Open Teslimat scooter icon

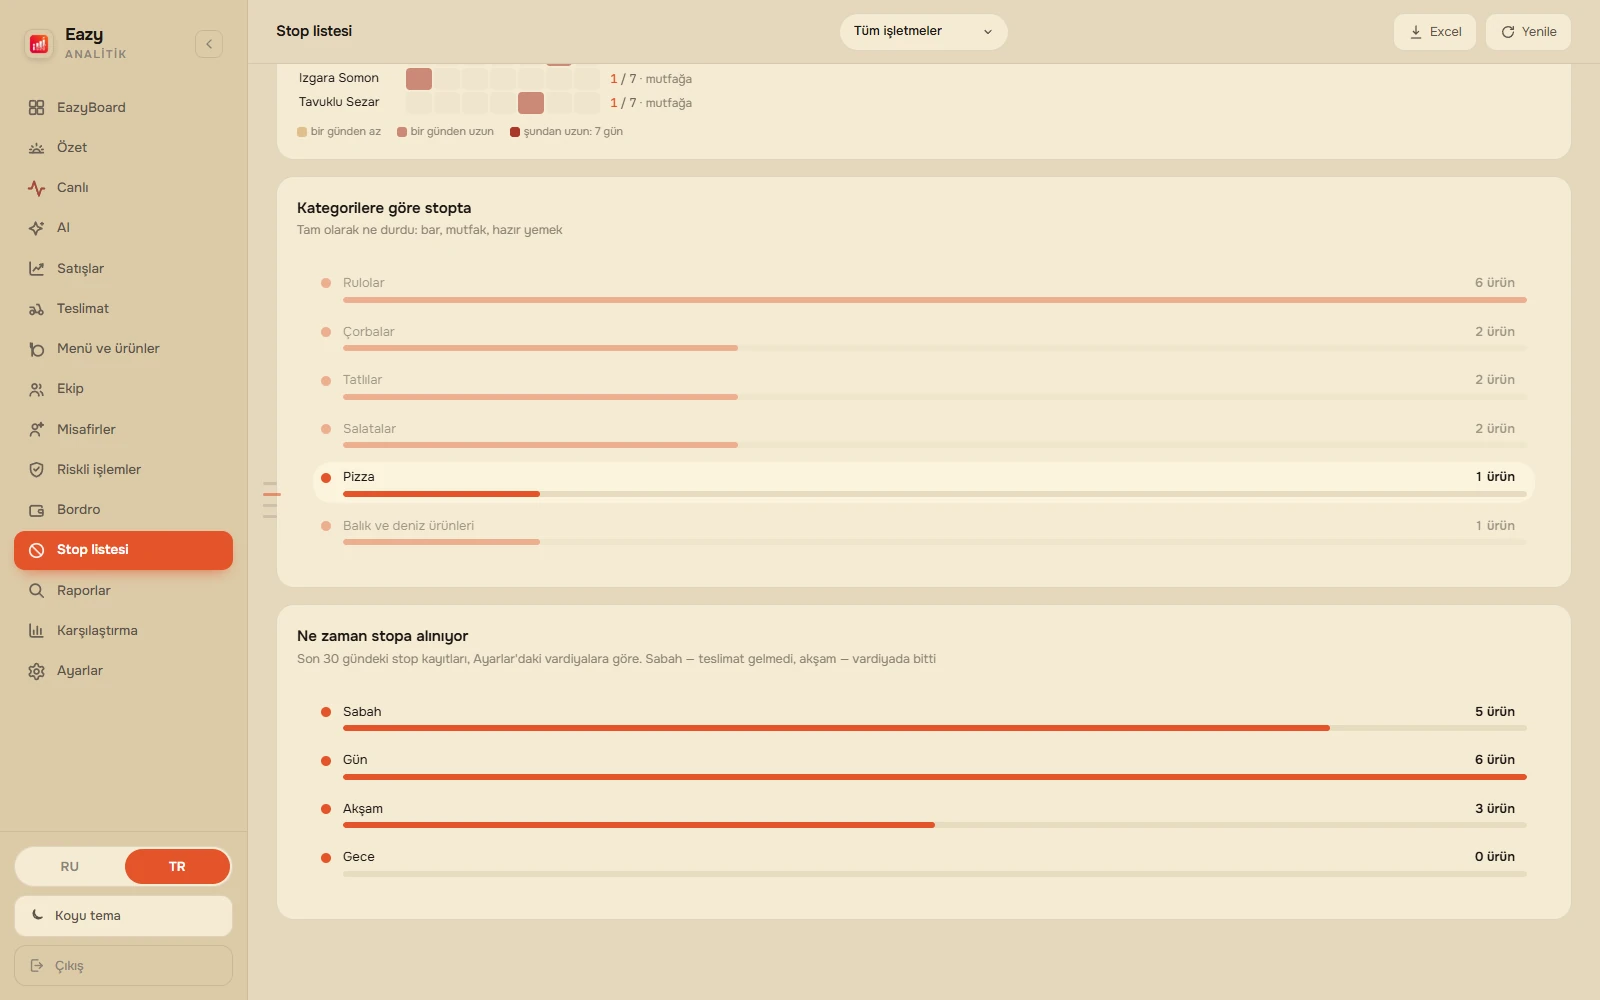click(x=37, y=309)
